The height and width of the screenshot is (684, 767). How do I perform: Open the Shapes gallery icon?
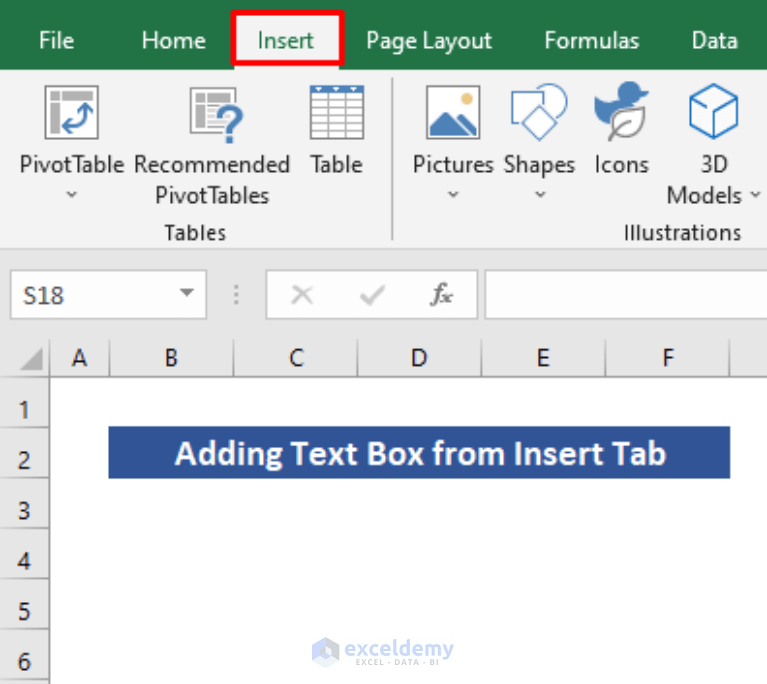(x=539, y=112)
